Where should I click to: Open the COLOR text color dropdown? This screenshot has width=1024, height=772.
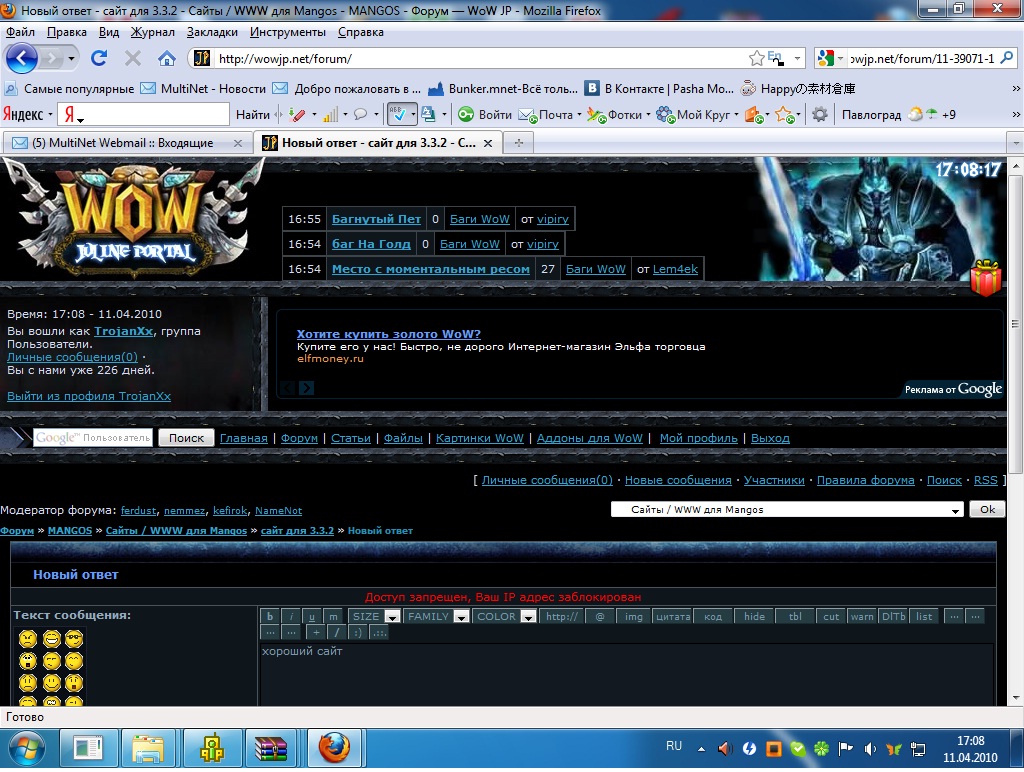pos(504,616)
